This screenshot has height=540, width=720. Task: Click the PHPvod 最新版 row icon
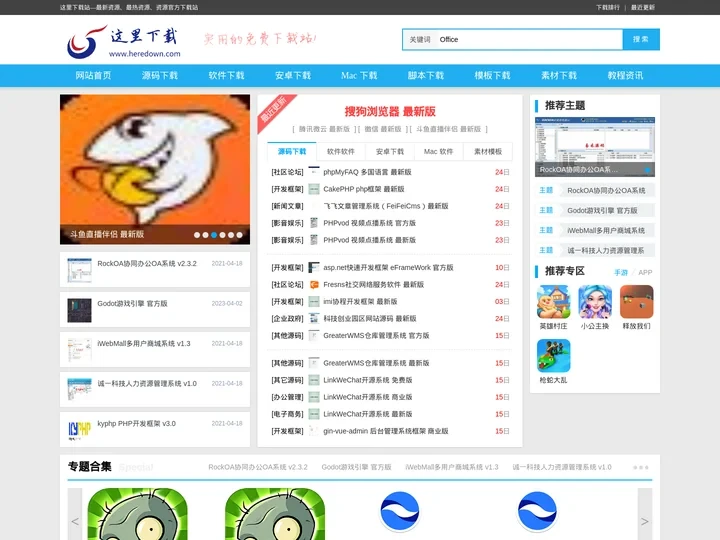point(314,240)
